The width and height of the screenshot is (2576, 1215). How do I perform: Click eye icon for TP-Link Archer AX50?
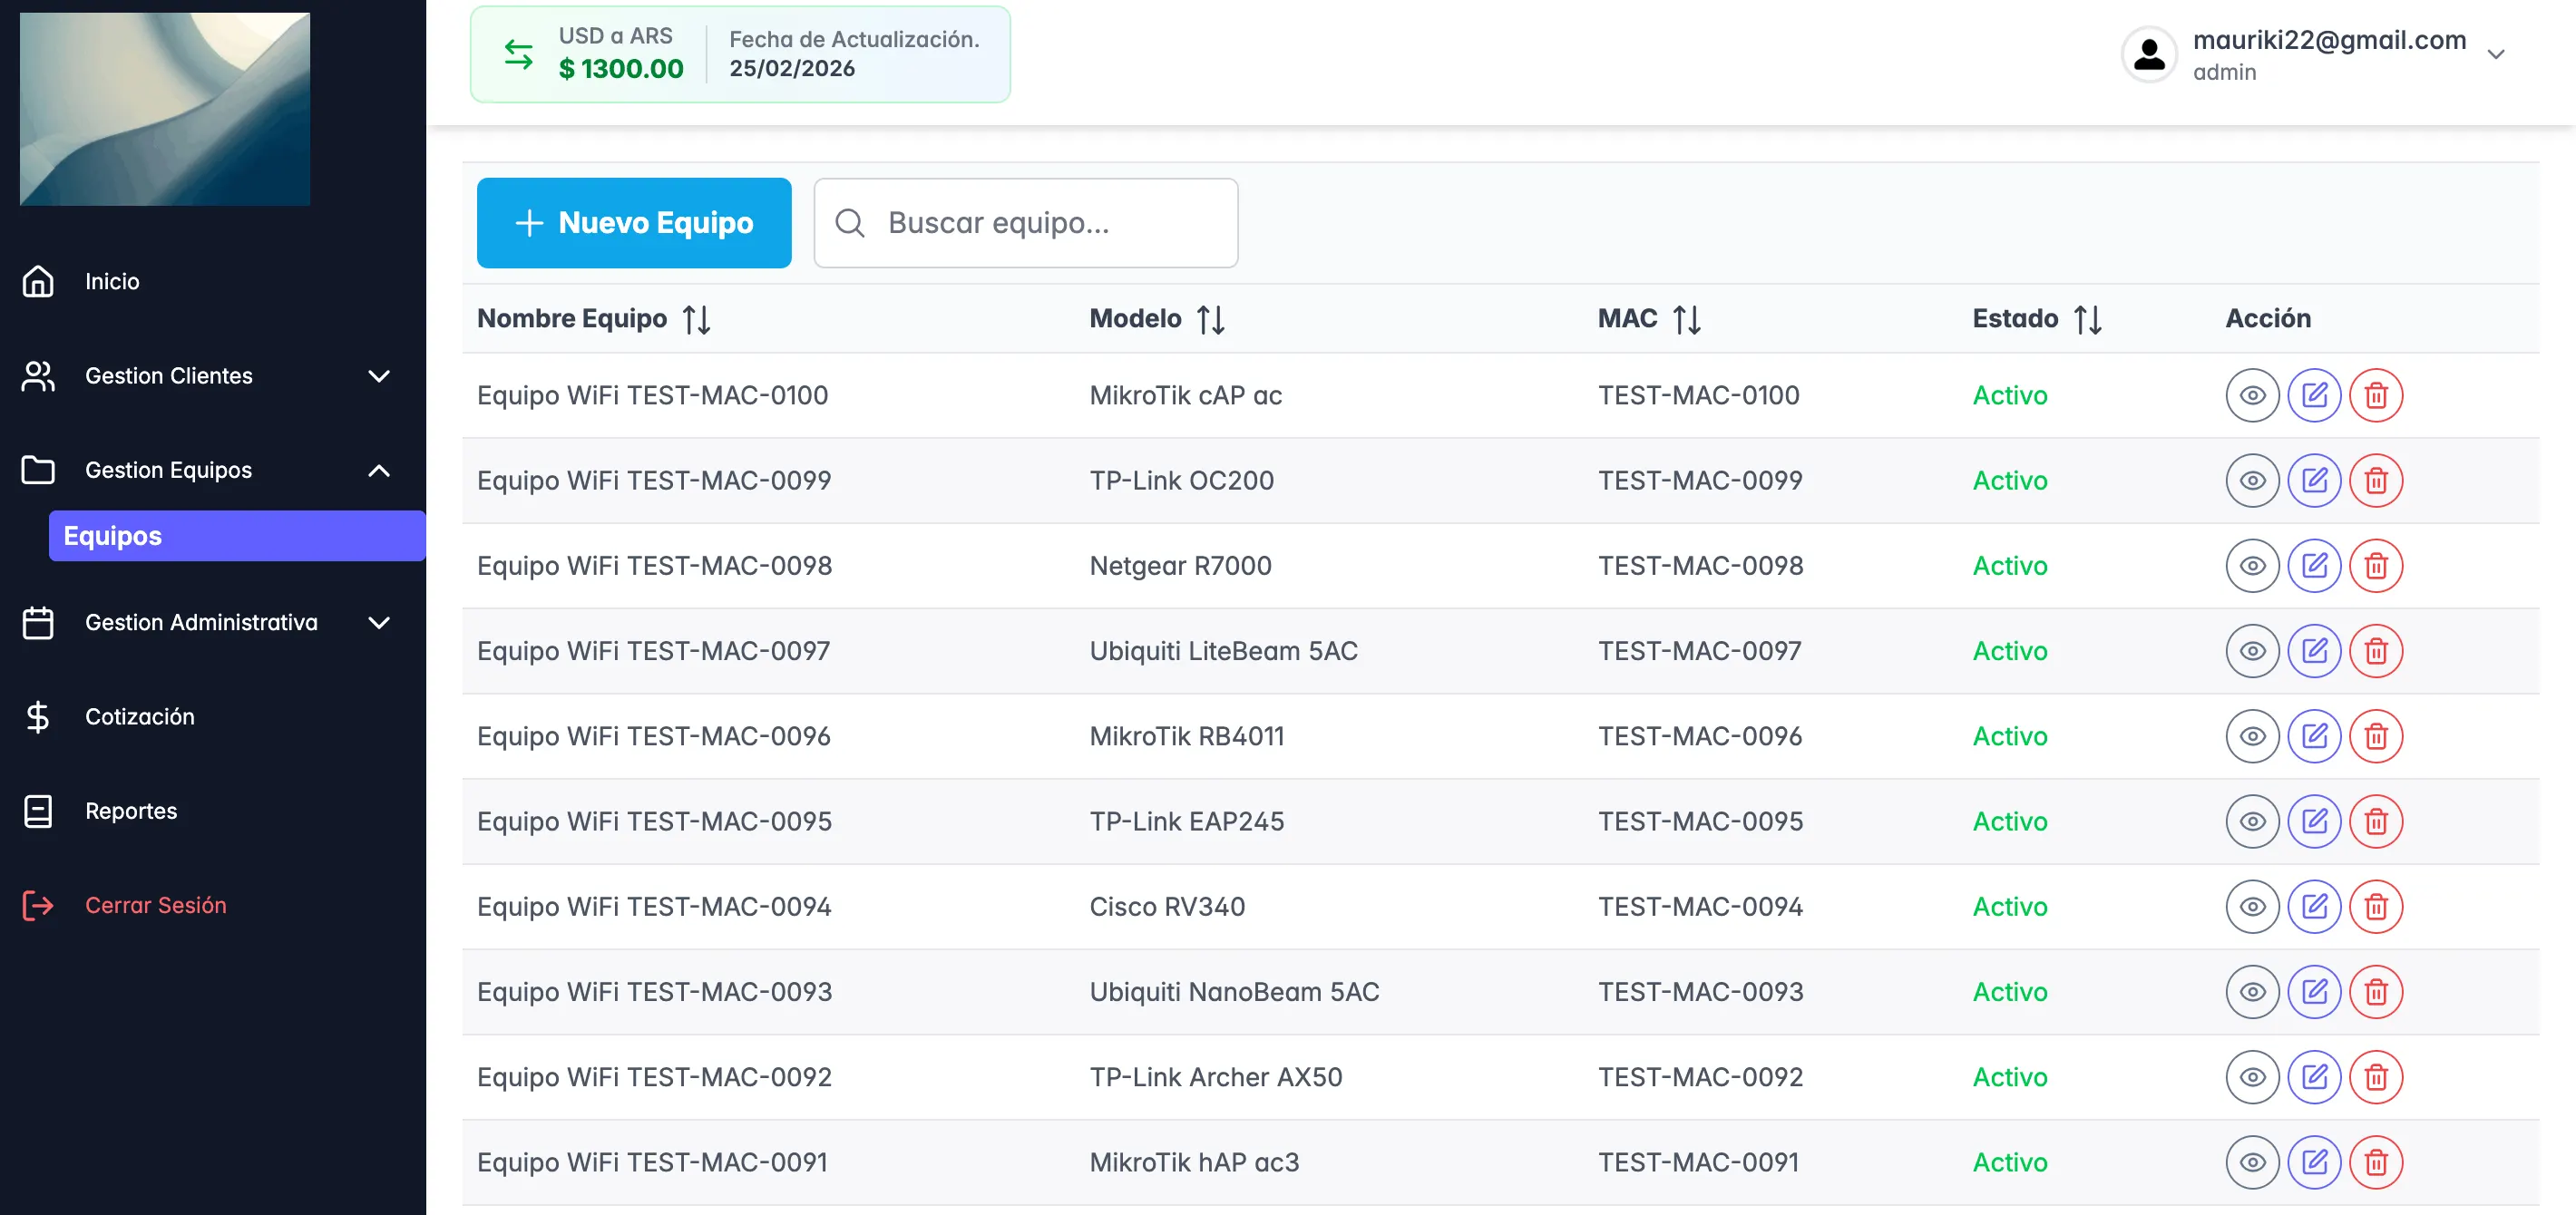(x=2252, y=1077)
